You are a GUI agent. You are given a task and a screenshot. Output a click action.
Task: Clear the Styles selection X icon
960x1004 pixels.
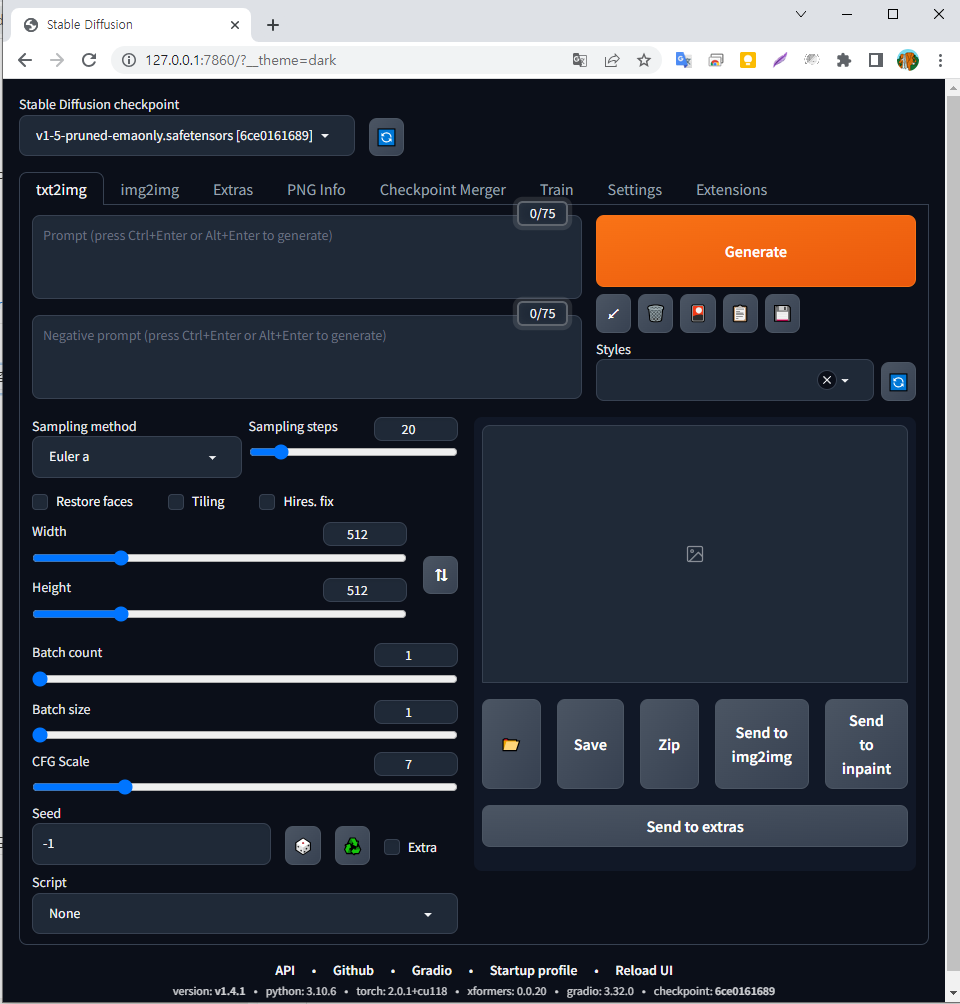pyautogui.click(x=827, y=380)
